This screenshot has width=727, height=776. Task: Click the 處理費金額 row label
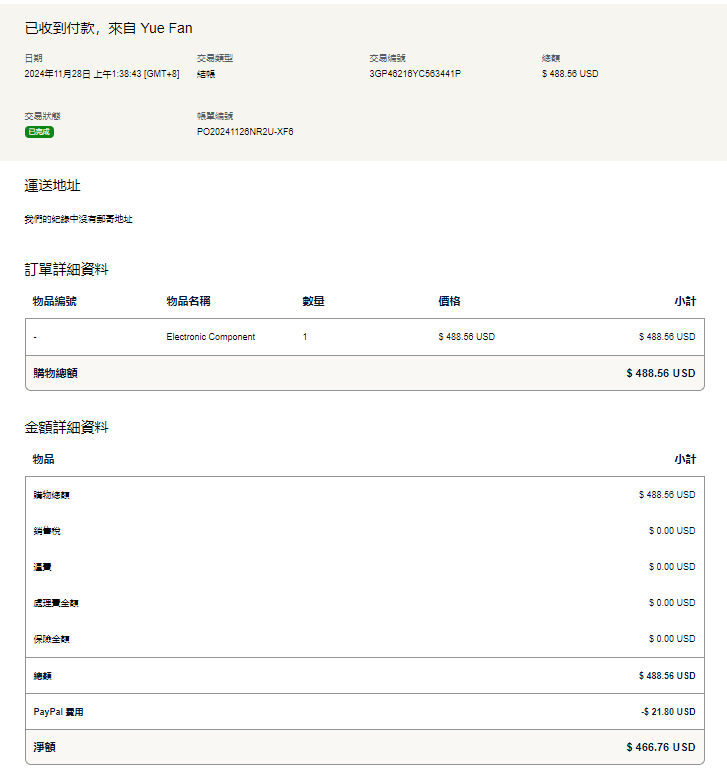(x=55, y=603)
